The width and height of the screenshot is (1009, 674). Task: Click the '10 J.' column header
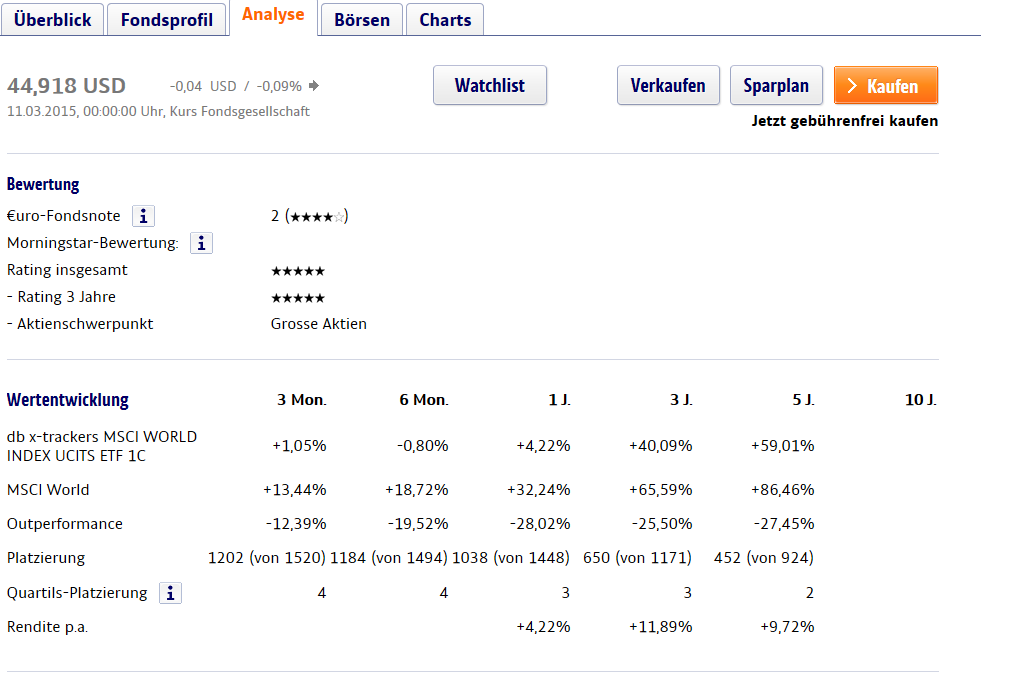(x=921, y=400)
